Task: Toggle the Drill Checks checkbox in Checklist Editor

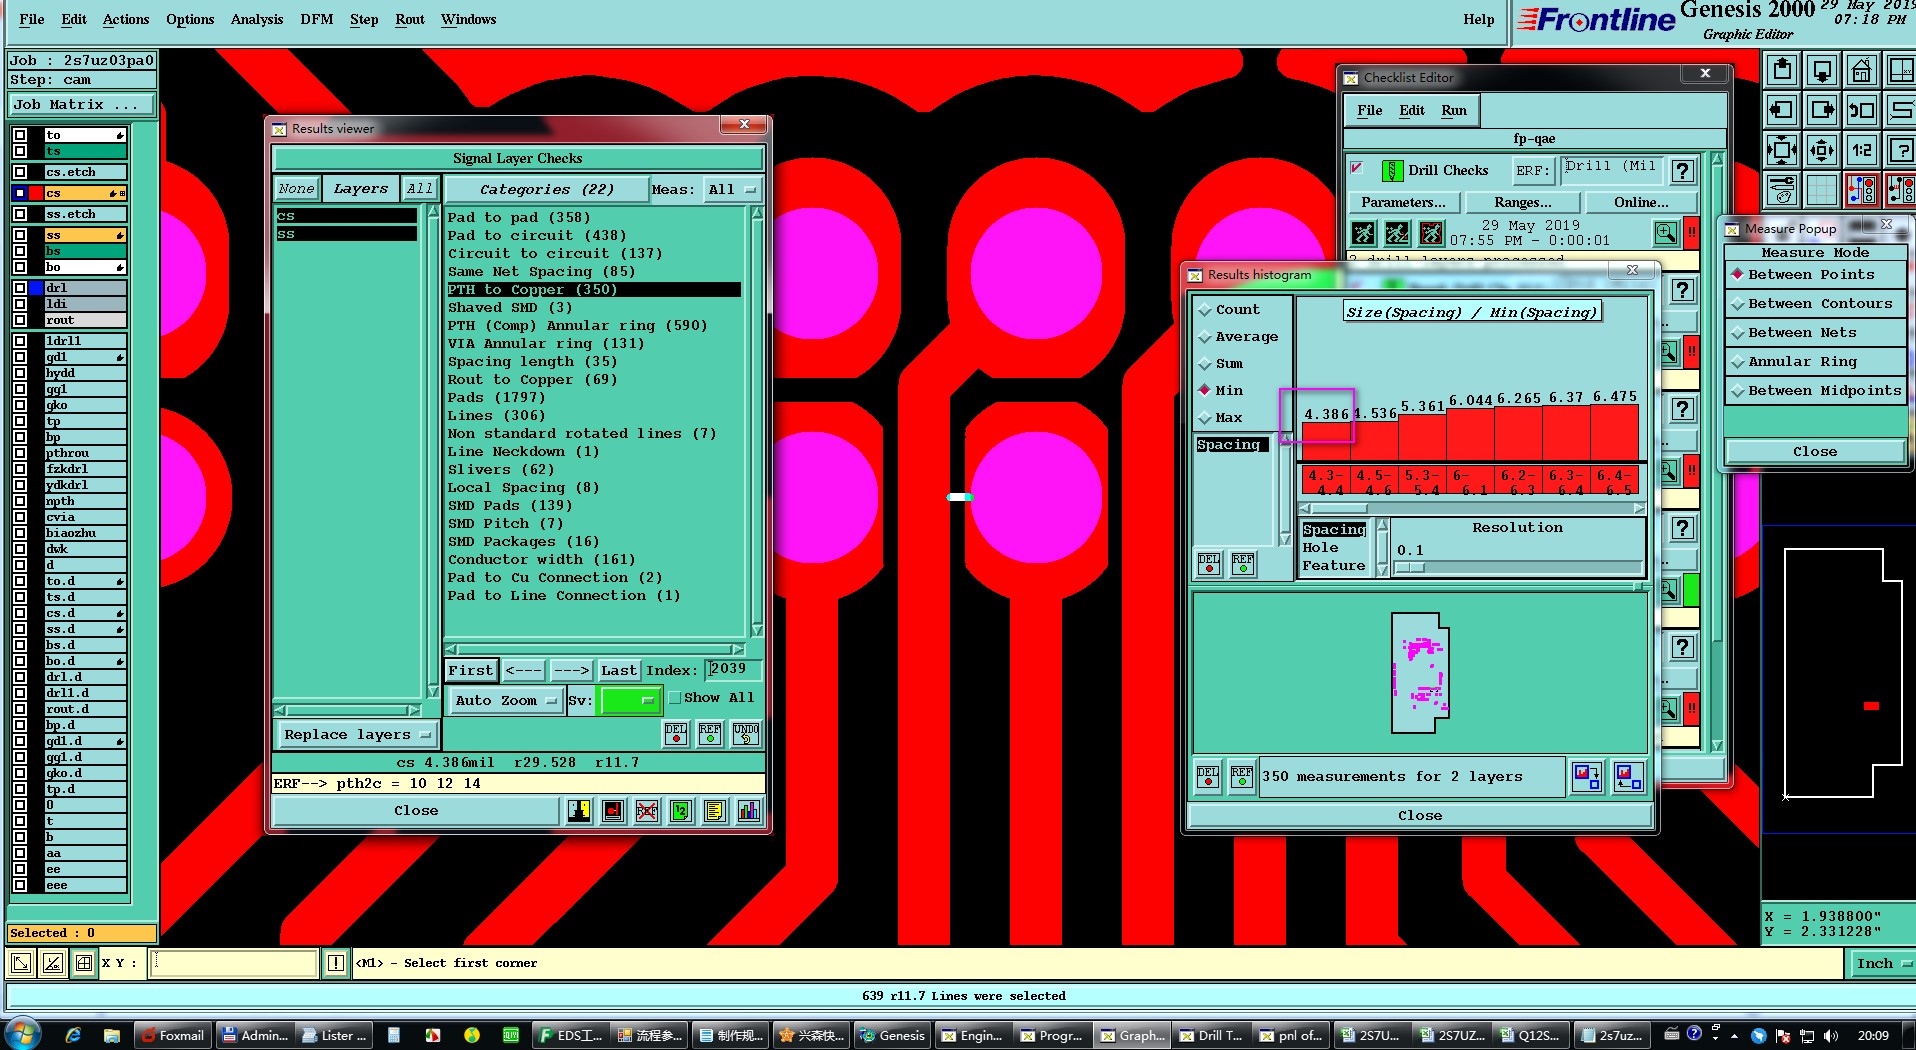Action: [x=1357, y=168]
